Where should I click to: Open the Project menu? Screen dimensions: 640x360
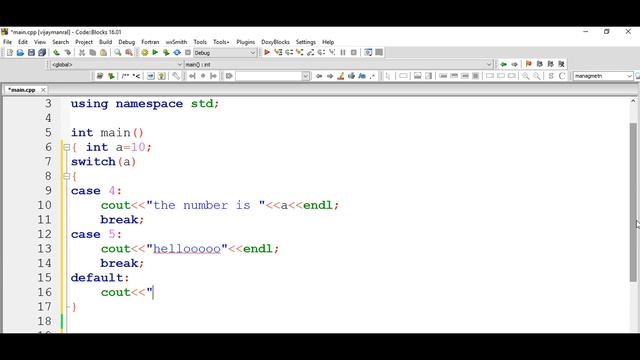(84, 42)
